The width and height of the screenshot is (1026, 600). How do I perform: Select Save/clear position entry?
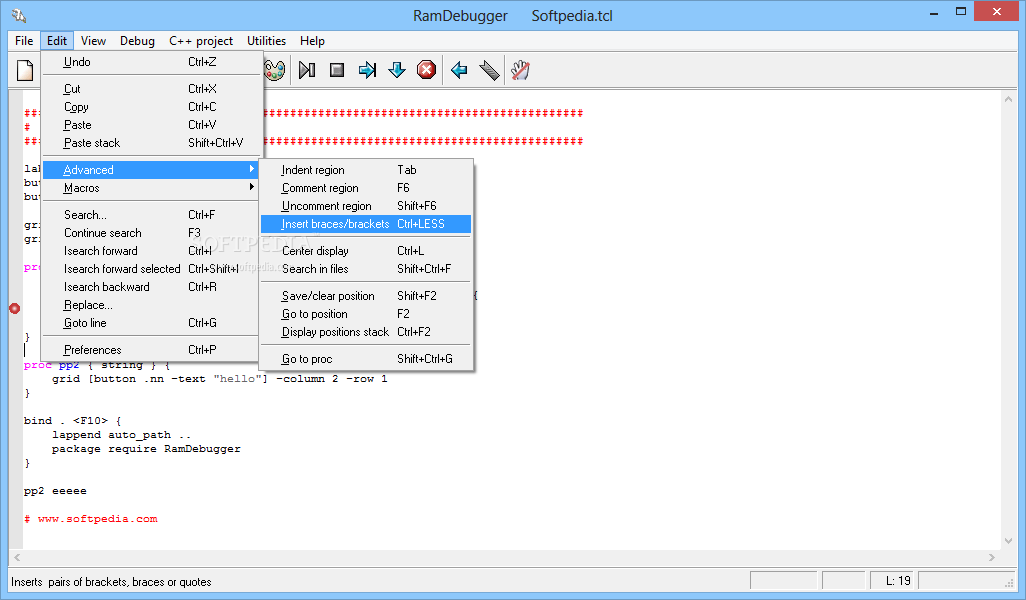(366, 296)
